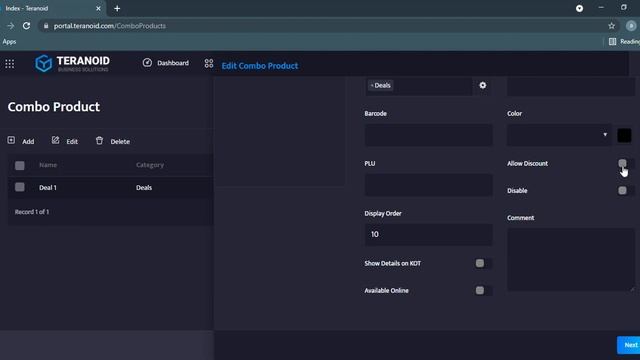Click the black color swatch
Image resolution: width=640 pixels, height=360 pixels.
click(x=624, y=135)
